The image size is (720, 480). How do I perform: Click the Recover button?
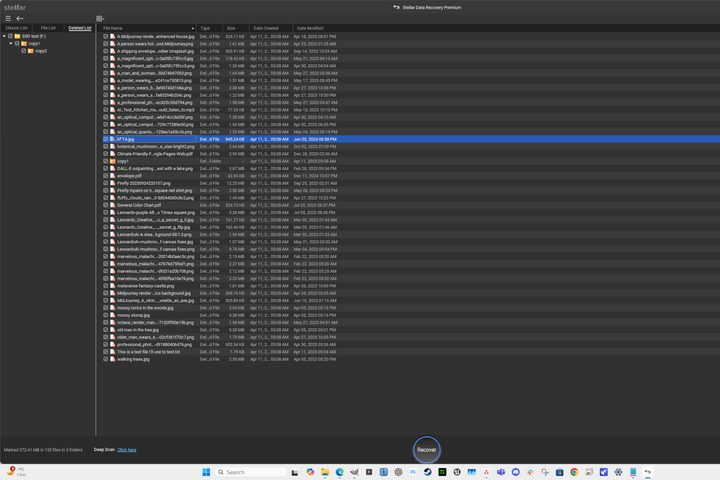tap(427, 450)
